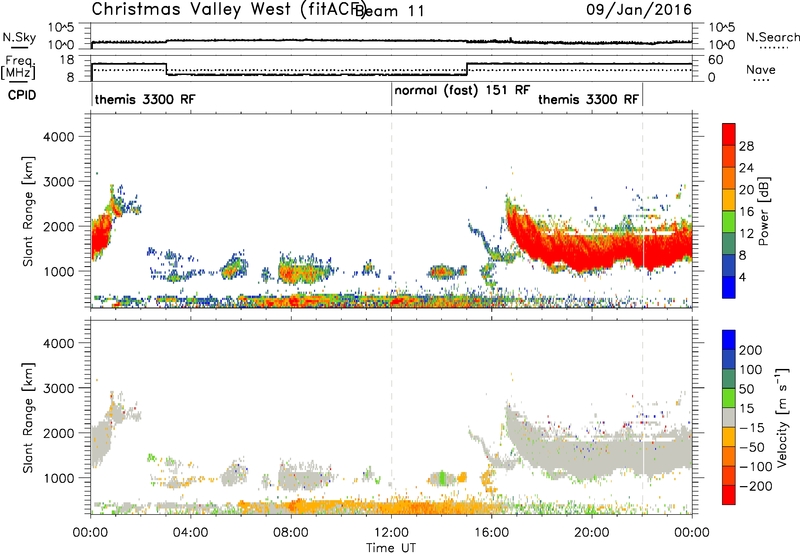Screen dimensions: 800x554
Task: Click the '08:00' time tick label
Action: pyautogui.click(x=291, y=533)
